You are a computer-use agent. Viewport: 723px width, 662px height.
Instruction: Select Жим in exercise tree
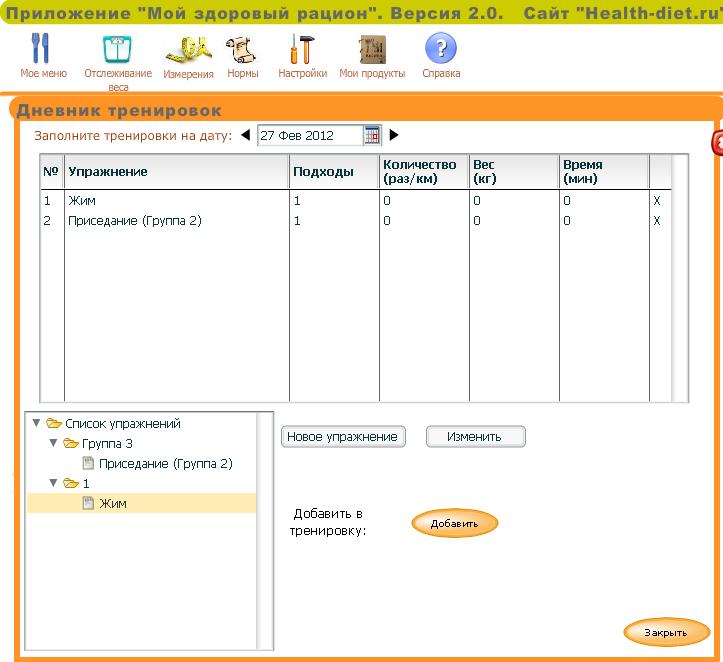click(x=112, y=504)
